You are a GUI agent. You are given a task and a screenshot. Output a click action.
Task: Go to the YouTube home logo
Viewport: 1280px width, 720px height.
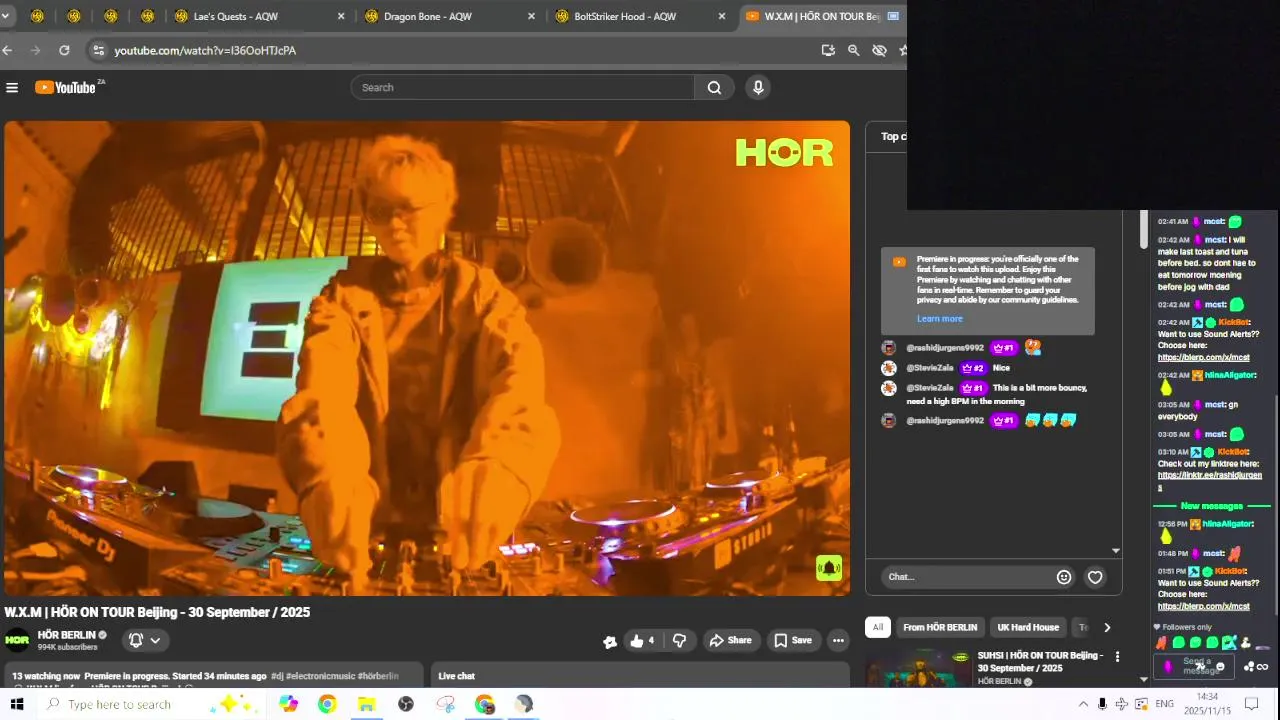(67, 88)
